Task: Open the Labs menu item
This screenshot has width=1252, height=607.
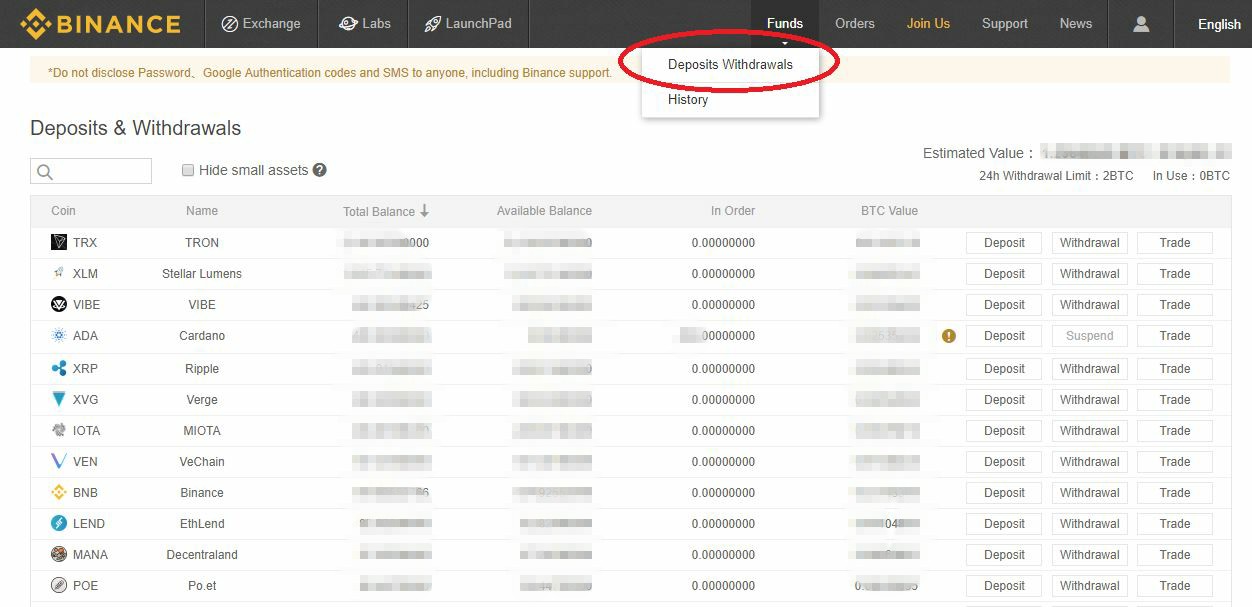Action: tap(365, 24)
